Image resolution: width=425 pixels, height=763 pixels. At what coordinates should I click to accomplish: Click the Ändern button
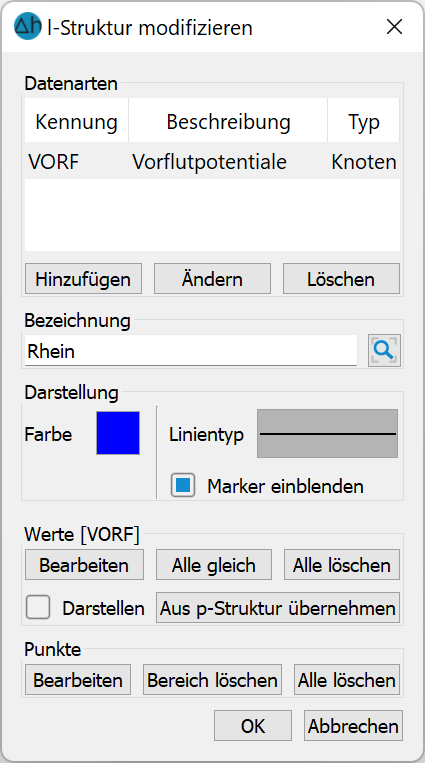coord(212,279)
